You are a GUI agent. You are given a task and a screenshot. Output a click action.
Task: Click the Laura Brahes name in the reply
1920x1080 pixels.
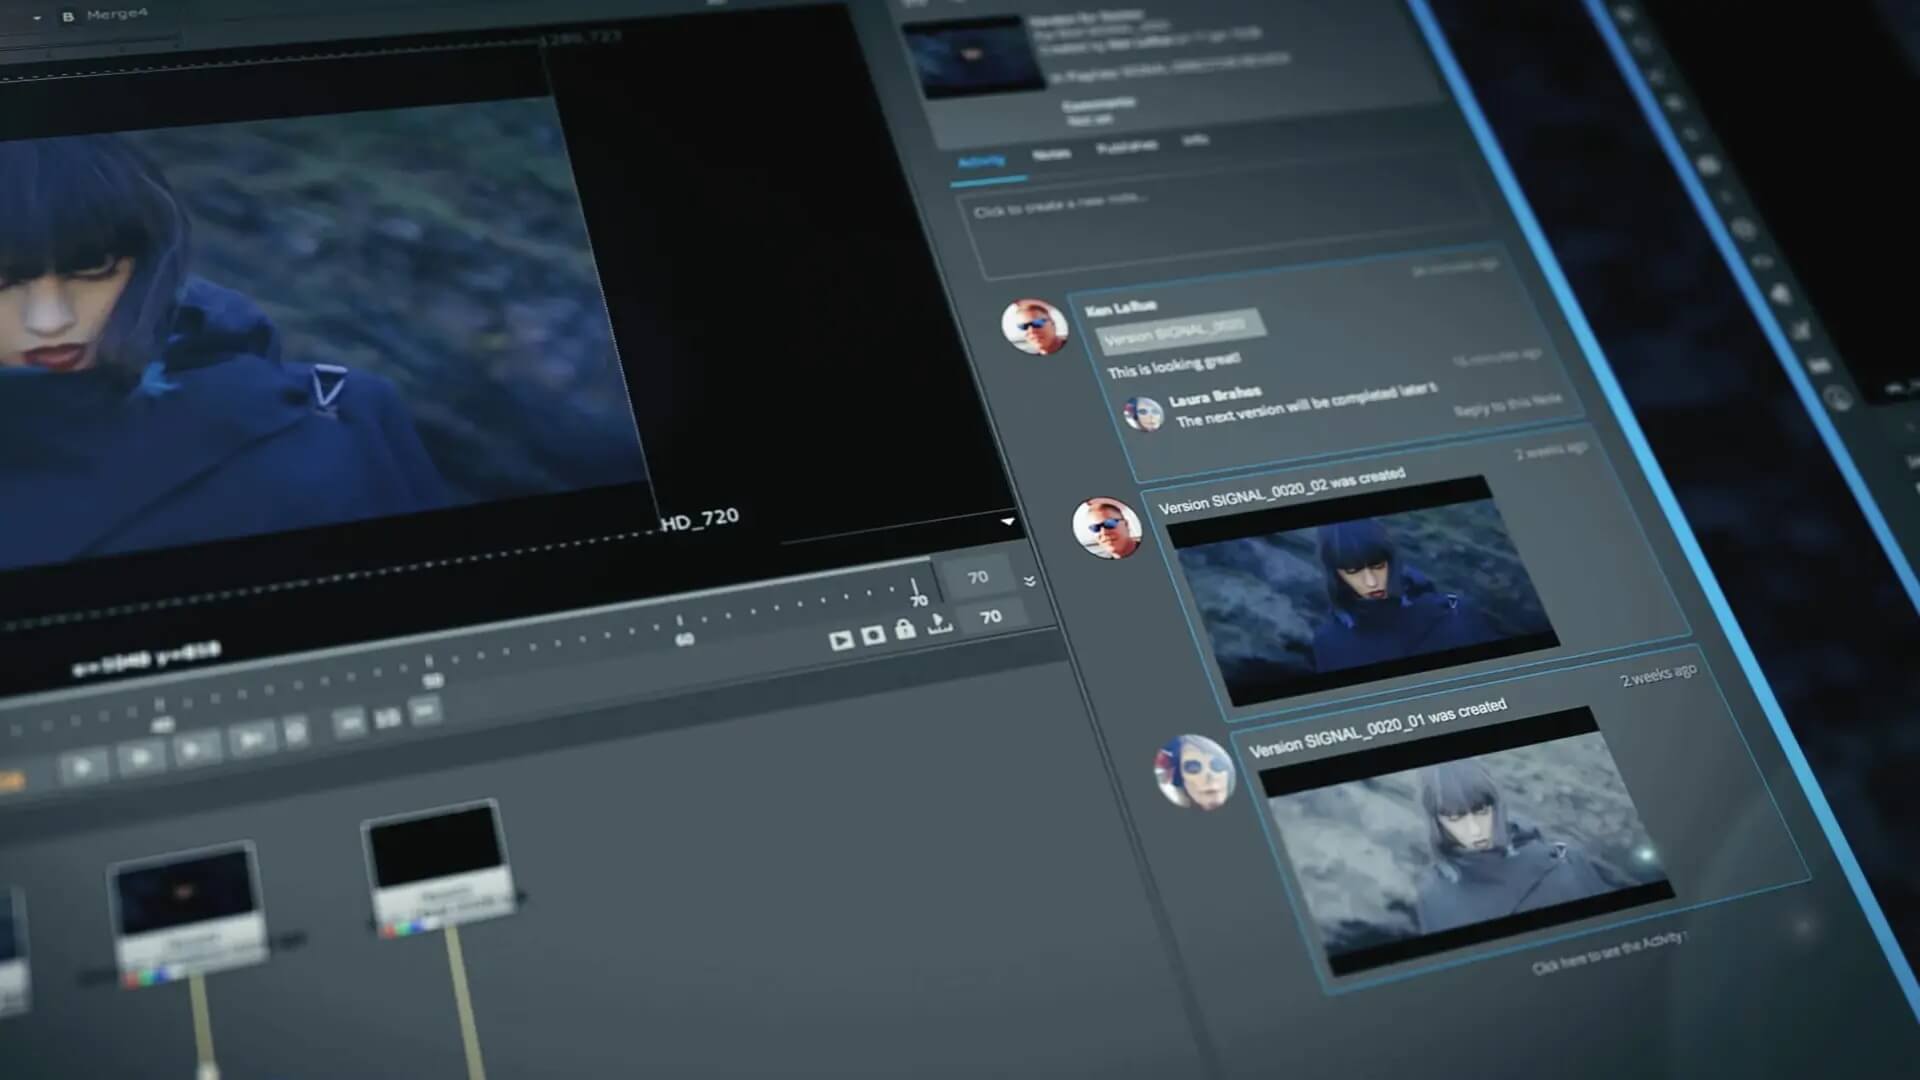1215,395
